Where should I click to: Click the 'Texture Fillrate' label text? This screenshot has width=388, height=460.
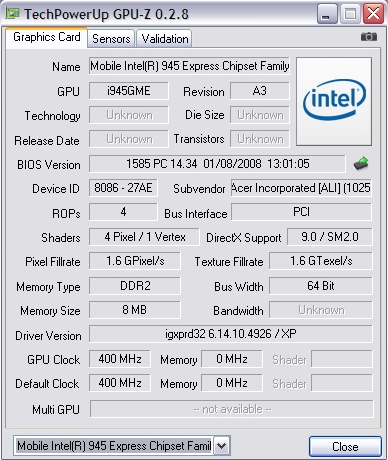point(229,262)
